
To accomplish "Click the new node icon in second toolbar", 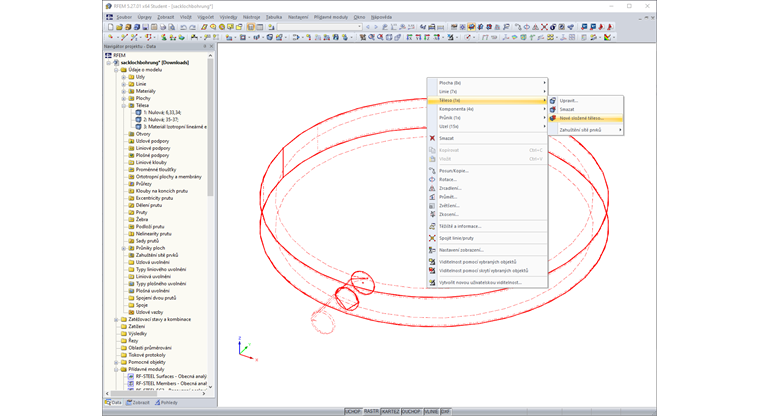I will pyautogui.click(x=111, y=37).
